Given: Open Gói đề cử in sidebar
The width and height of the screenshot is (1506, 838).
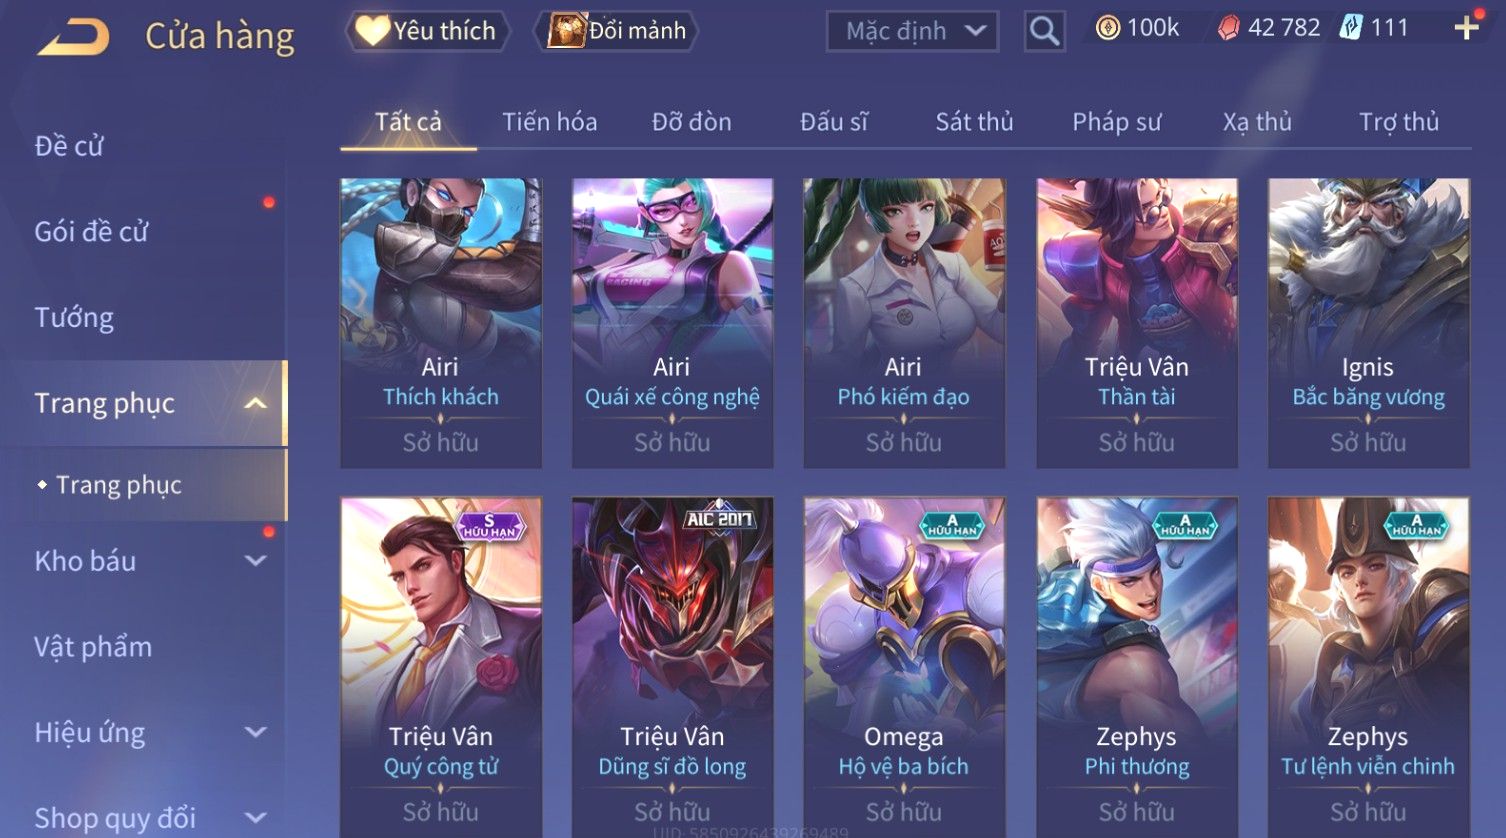Looking at the screenshot, I should pos(91,232).
